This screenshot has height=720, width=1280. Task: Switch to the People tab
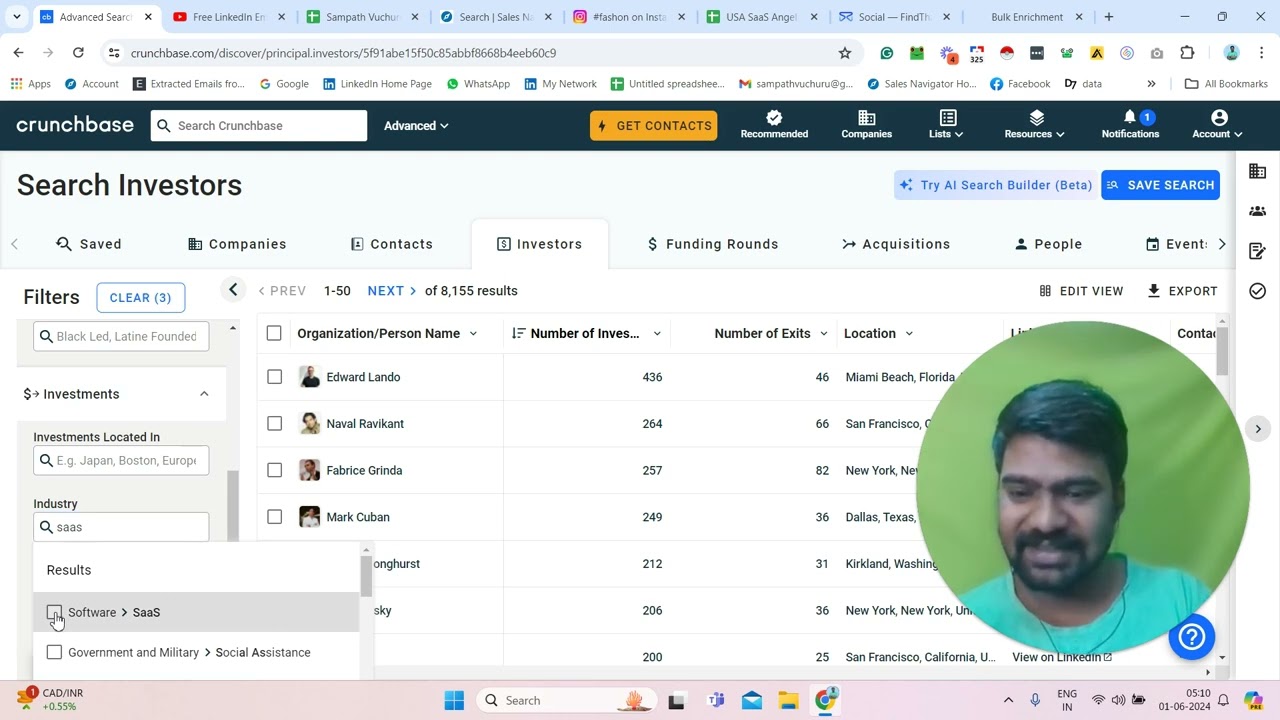pyautogui.click(x=1048, y=244)
